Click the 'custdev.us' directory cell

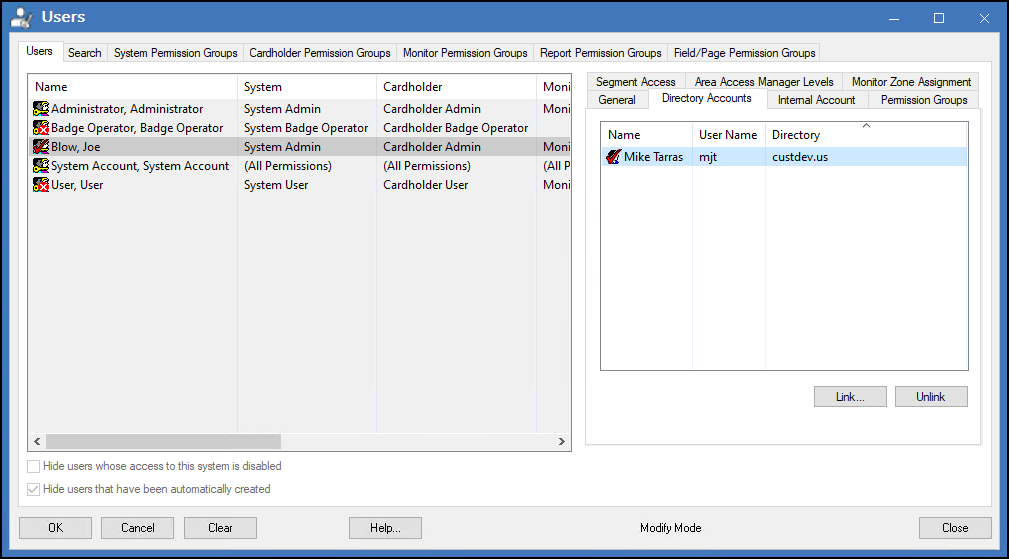coord(800,156)
